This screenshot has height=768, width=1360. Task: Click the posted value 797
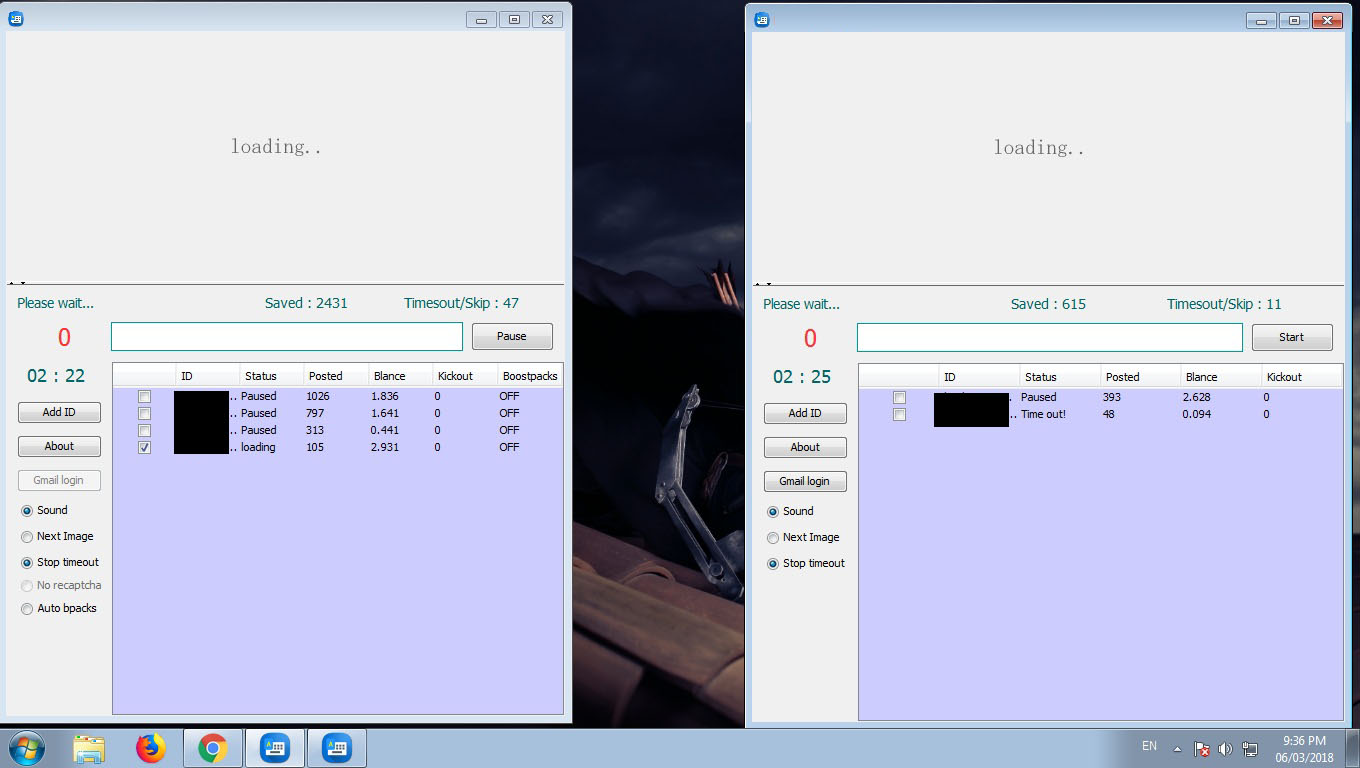pyautogui.click(x=316, y=414)
